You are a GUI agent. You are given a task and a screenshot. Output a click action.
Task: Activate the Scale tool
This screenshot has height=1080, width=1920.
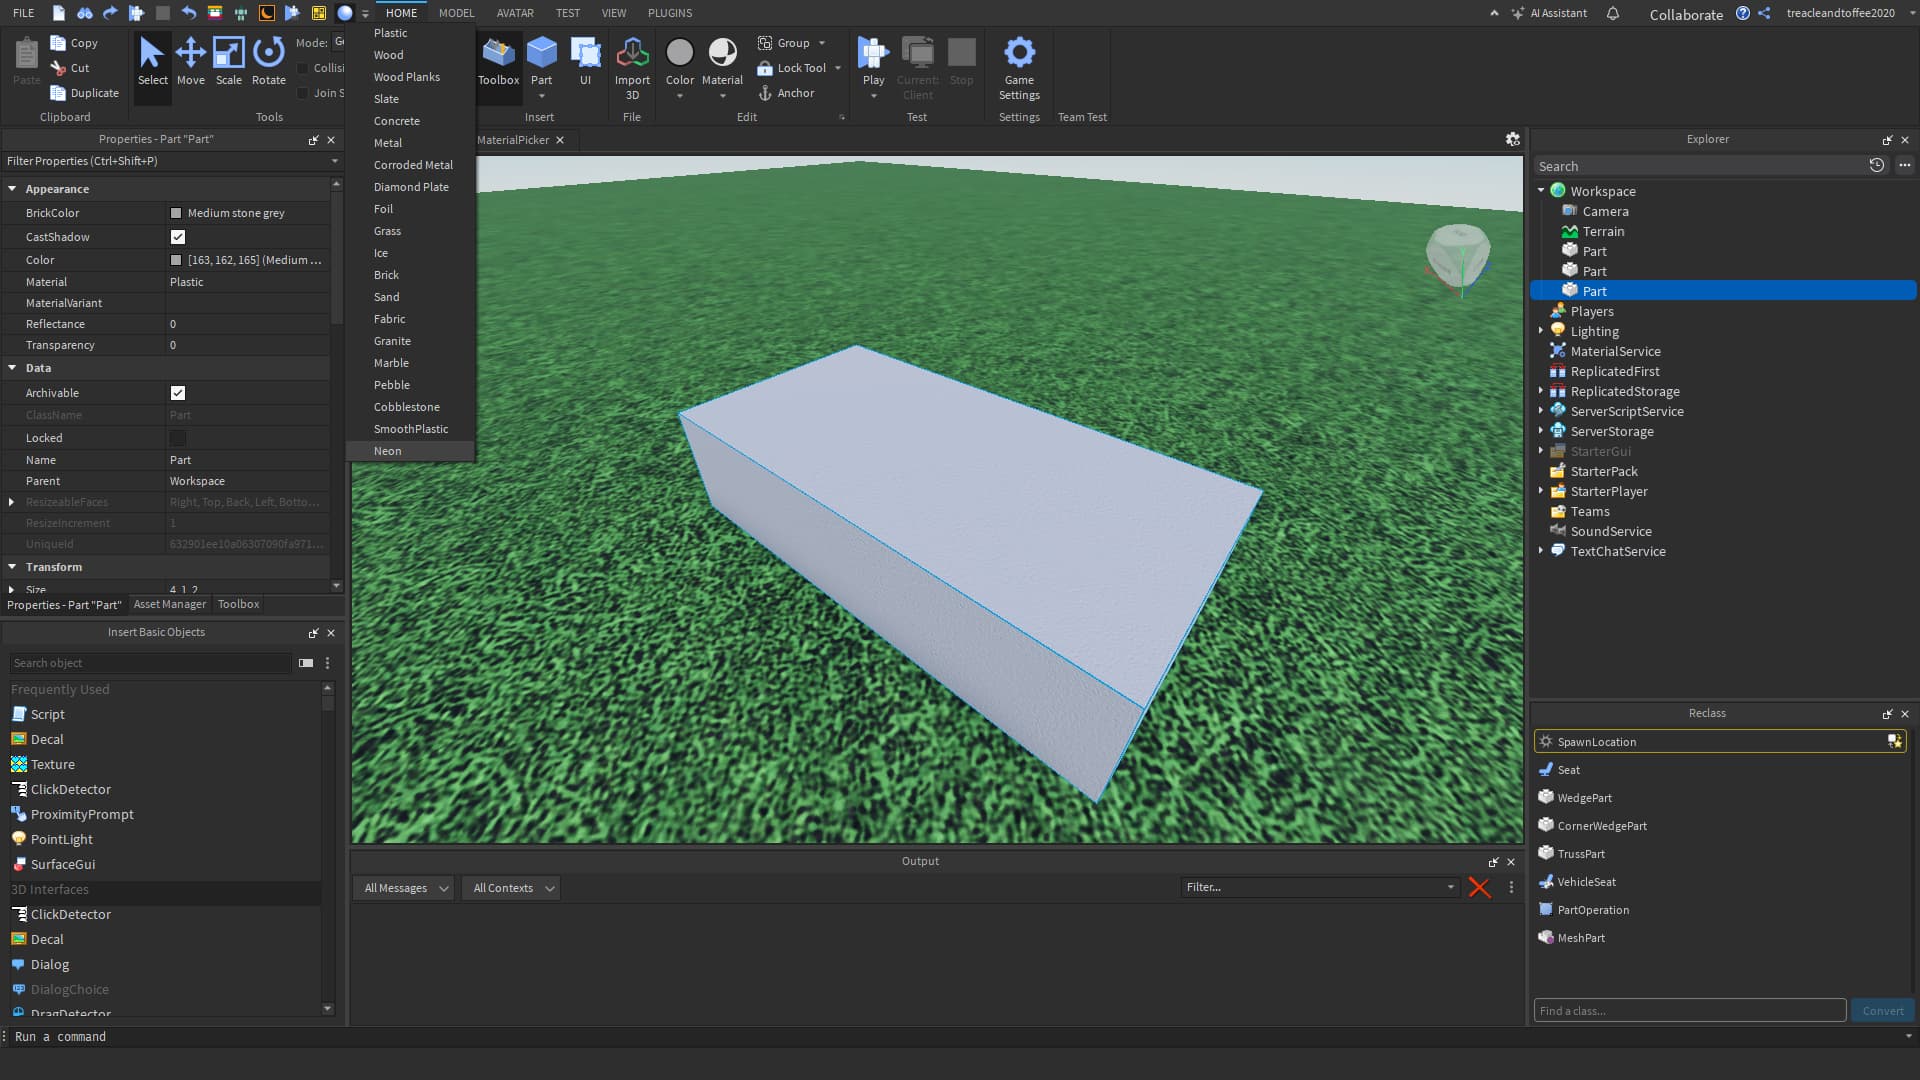point(228,62)
